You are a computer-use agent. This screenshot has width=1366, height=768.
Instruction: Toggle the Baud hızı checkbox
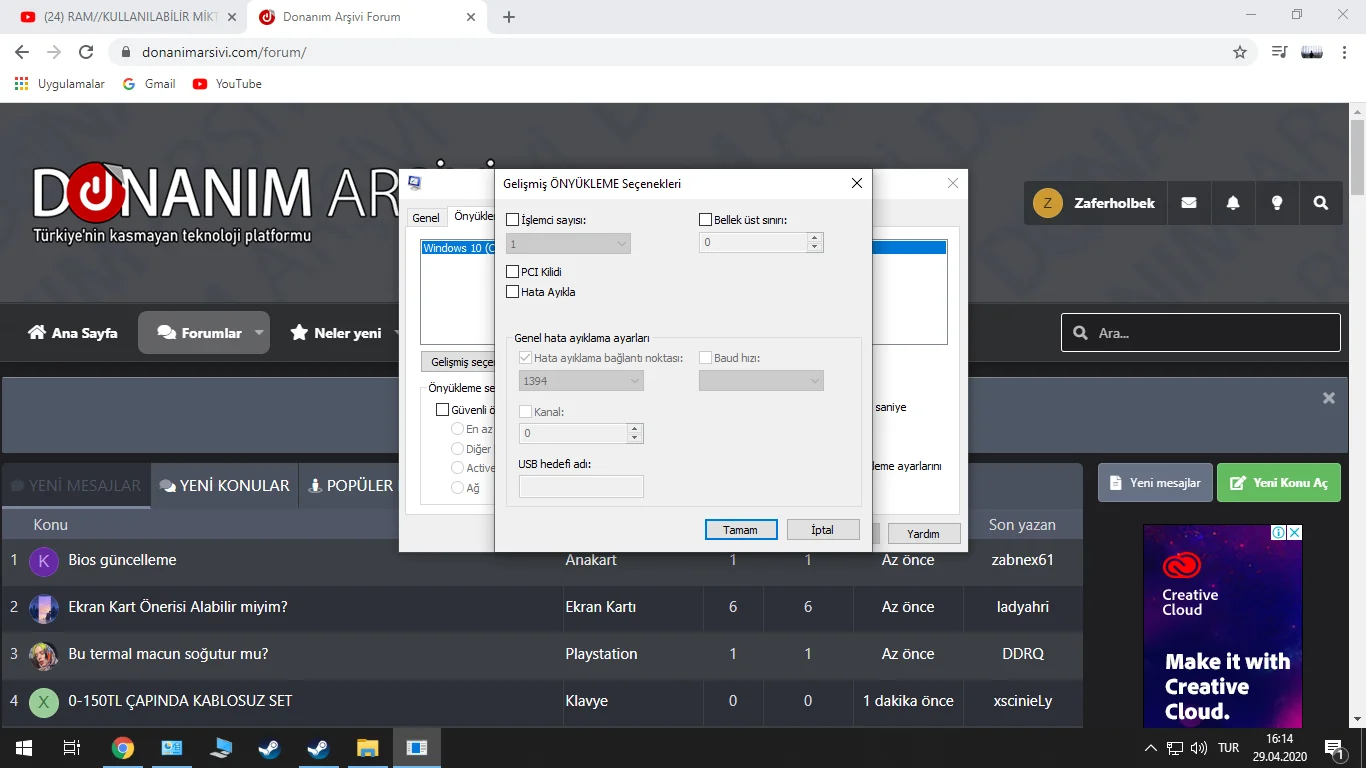(x=705, y=358)
